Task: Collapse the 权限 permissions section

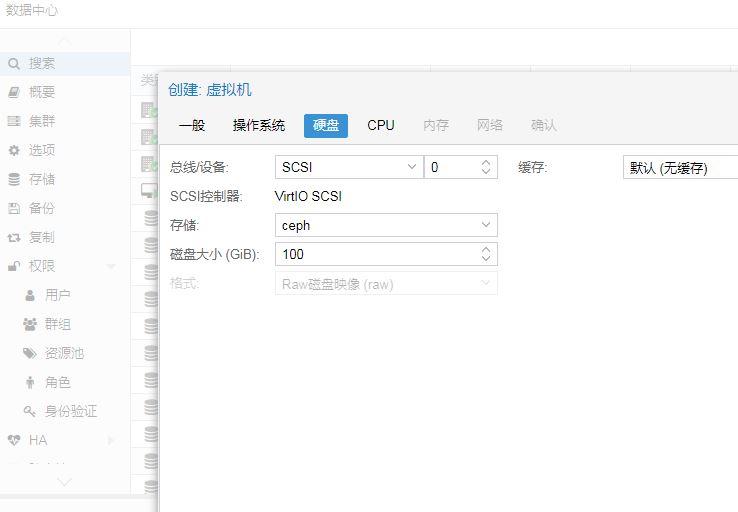Action: click(x=111, y=266)
